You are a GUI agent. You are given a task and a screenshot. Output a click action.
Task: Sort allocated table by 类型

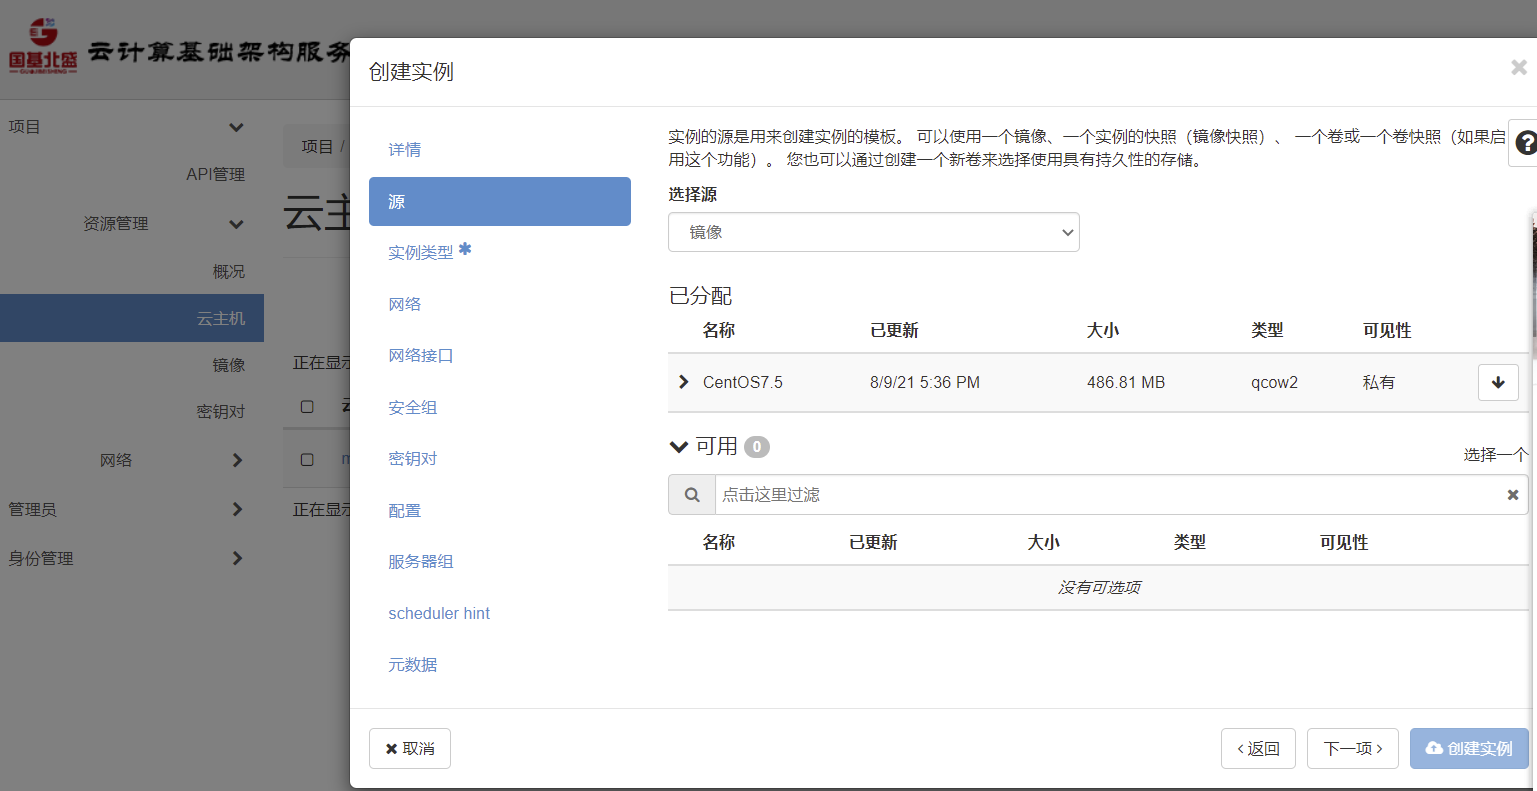[1267, 330]
